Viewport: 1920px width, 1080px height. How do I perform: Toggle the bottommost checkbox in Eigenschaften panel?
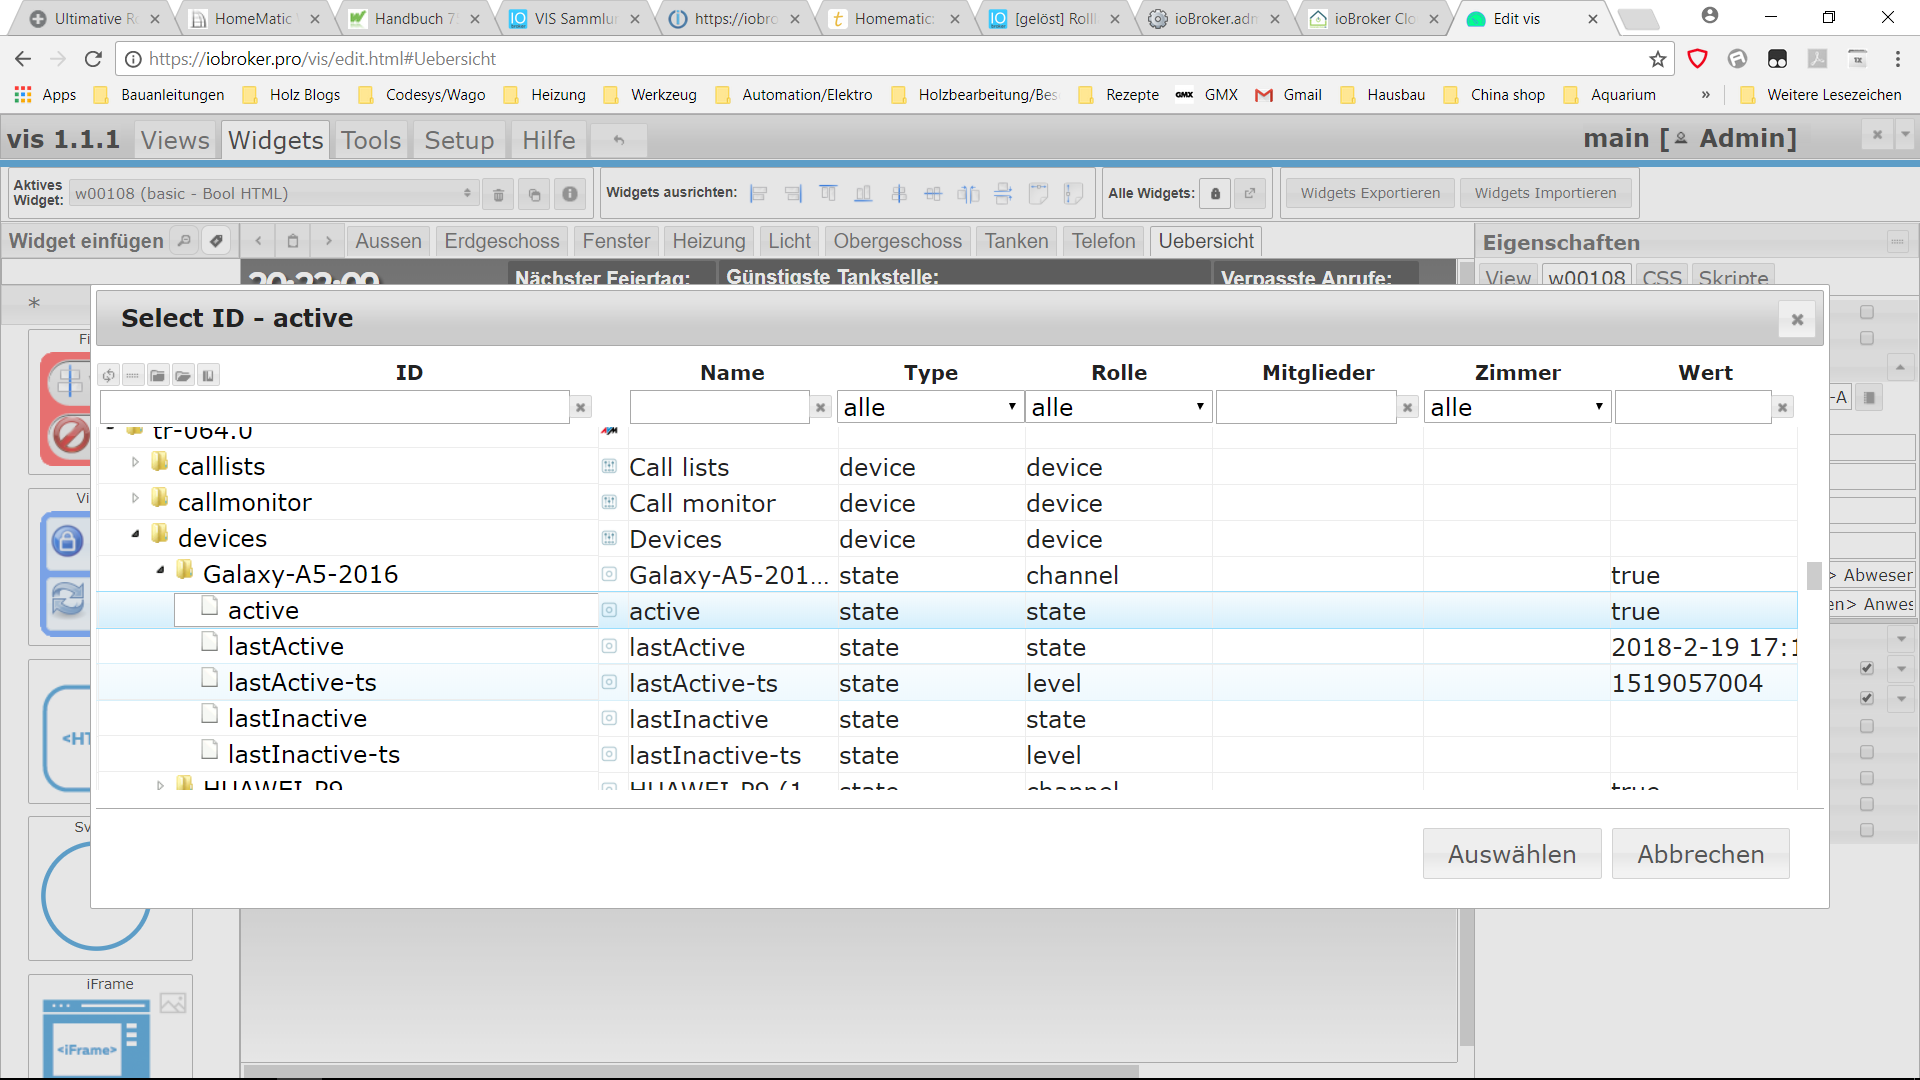click(1866, 830)
